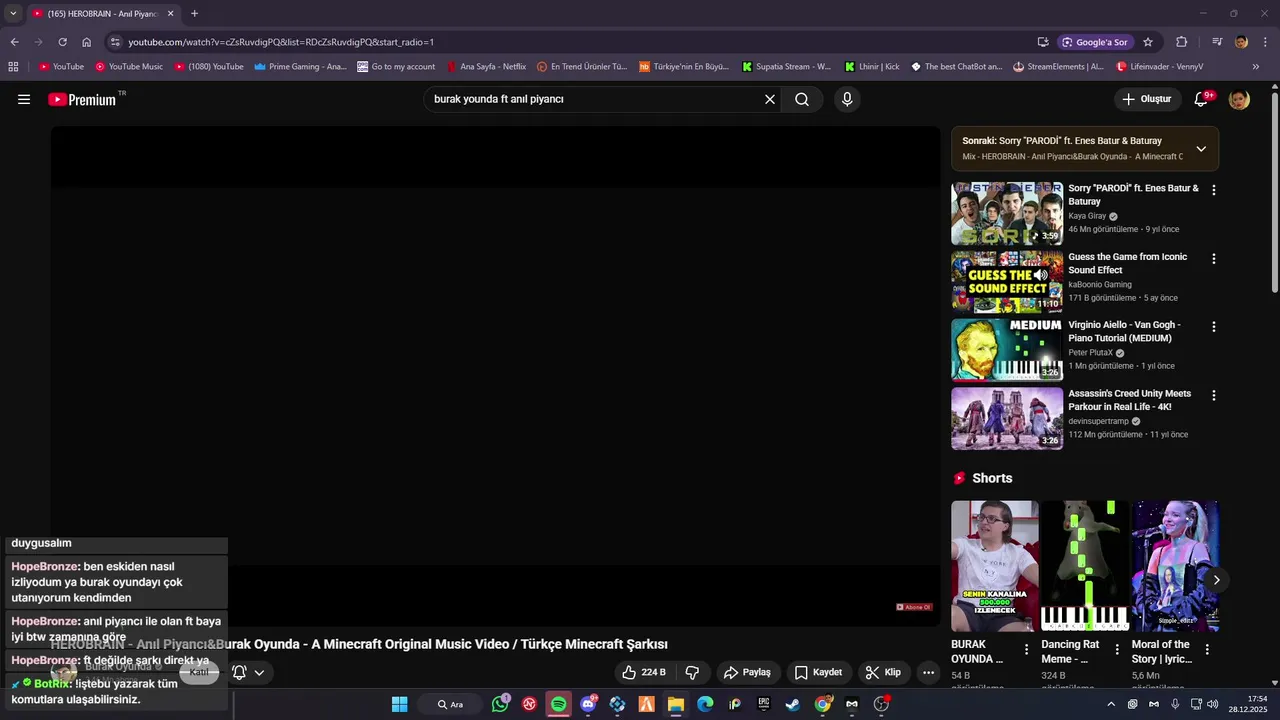
Task: Reload the page in Chrome
Action: pos(62,42)
